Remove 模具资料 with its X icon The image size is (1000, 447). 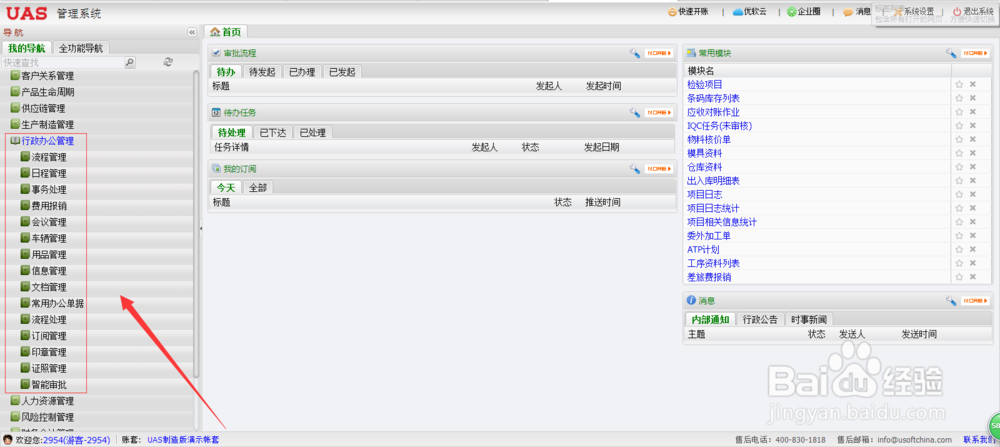[x=973, y=153]
